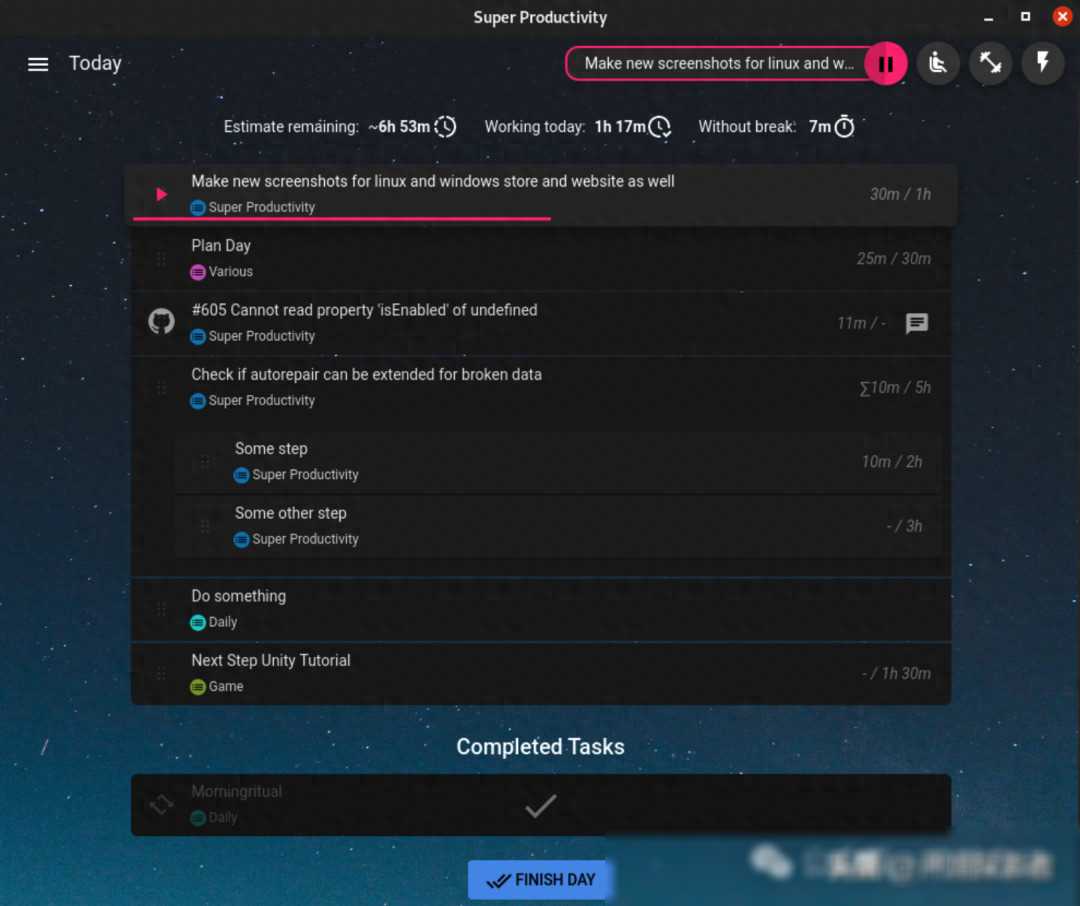This screenshot has width=1080, height=906.
Task: Open current task box in header
Action: click(x=719, y=64)
